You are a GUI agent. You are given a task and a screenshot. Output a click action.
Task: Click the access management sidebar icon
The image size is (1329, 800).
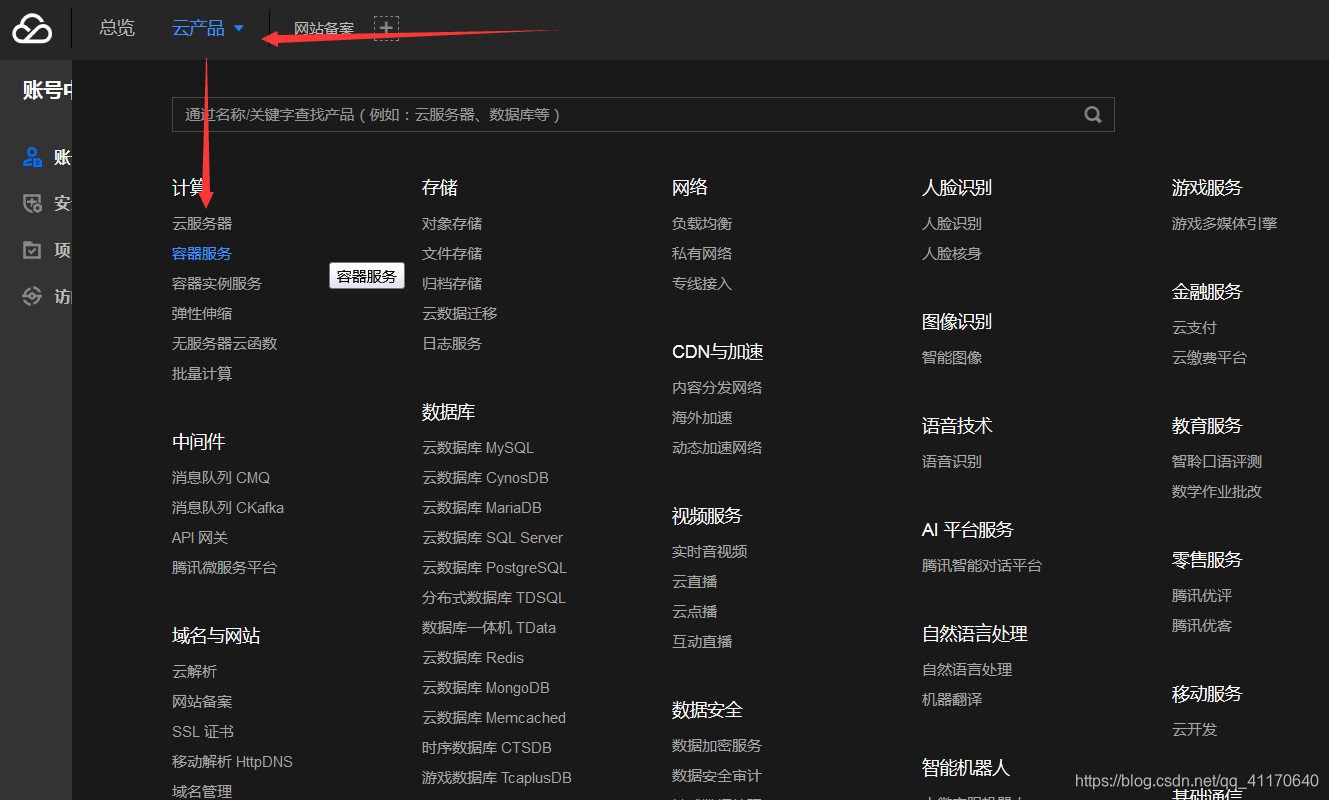click(x=33, y=297)
